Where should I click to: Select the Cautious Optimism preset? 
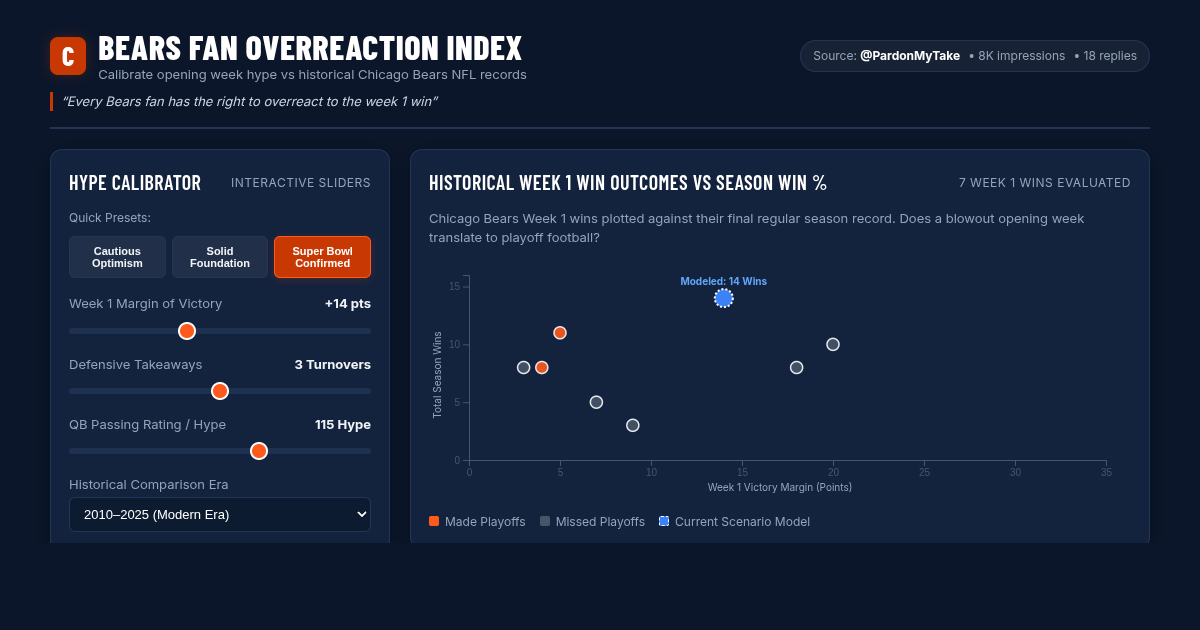[x=117, y=257]
